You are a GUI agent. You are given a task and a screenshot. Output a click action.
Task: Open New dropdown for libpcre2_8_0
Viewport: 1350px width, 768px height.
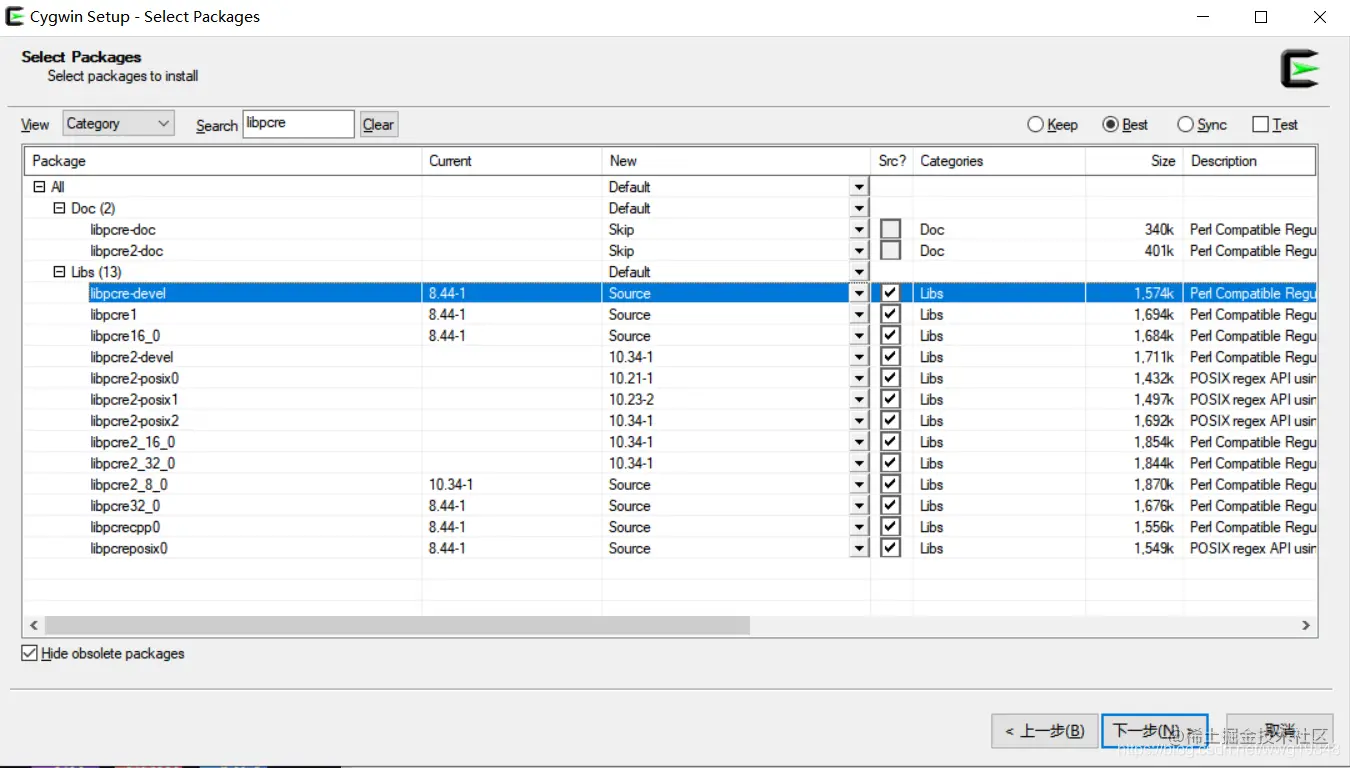(859, 485)
